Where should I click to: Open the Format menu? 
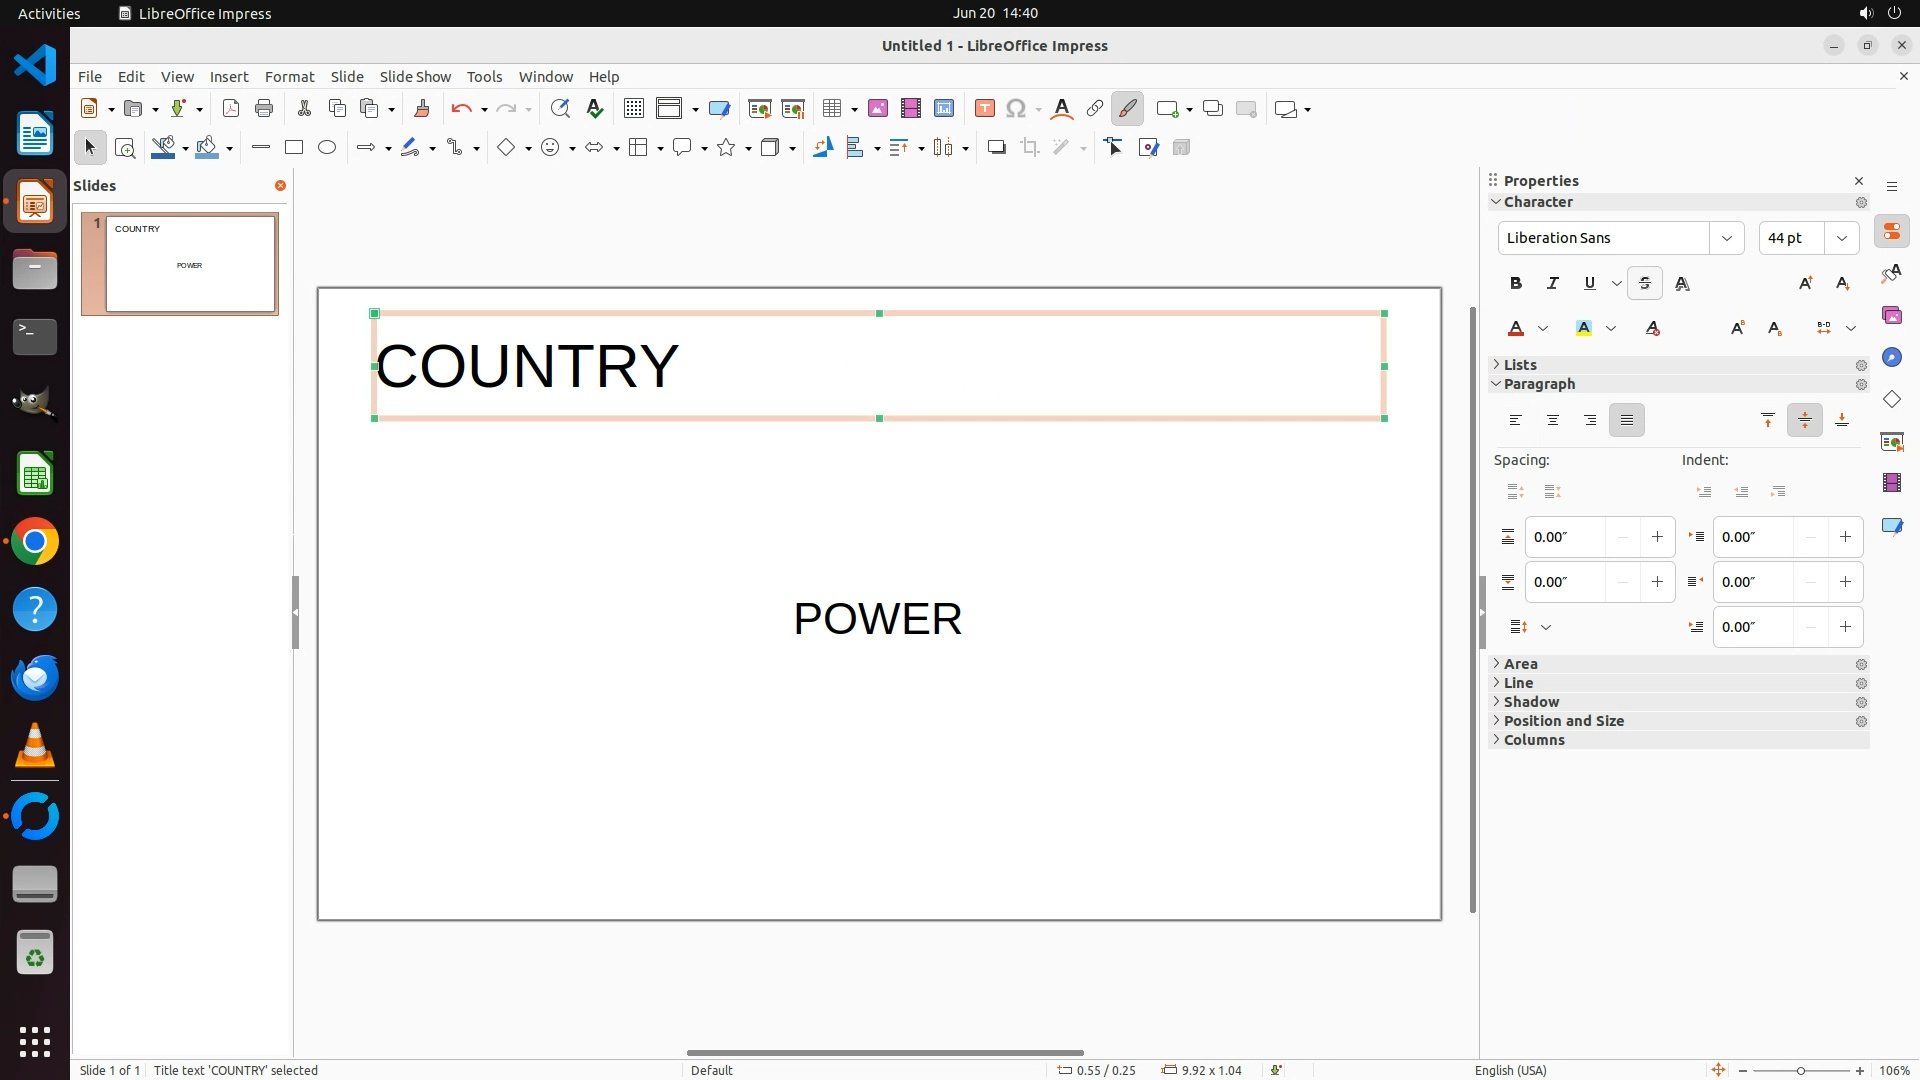pos(289,76)
